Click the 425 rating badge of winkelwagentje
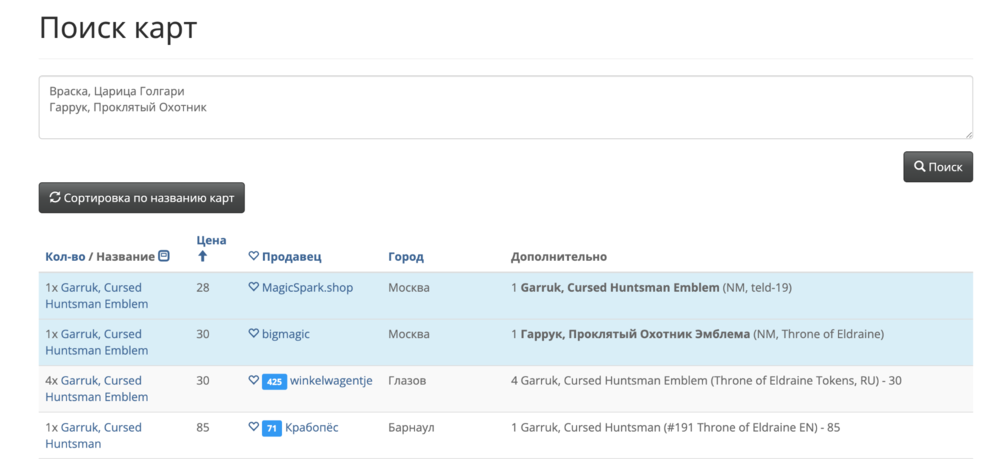This screenshot has height=459, width=1000. click(274, 381)
